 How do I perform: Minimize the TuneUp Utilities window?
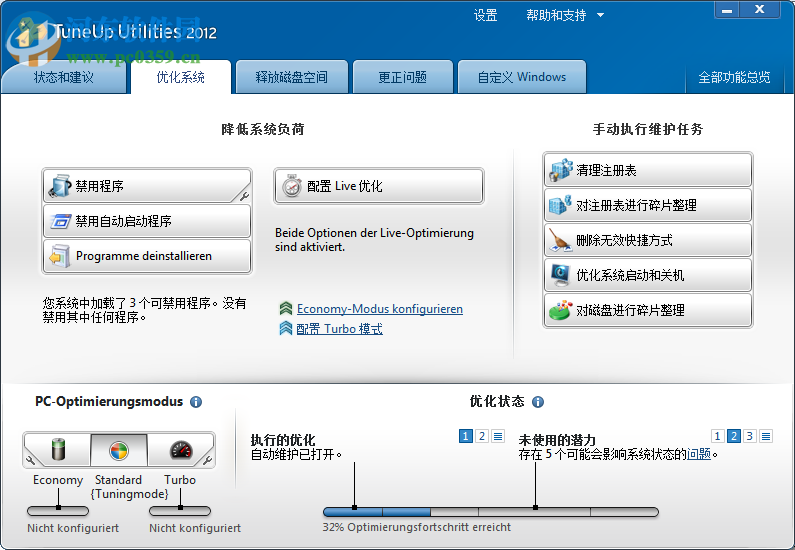(x=727, y=10)
